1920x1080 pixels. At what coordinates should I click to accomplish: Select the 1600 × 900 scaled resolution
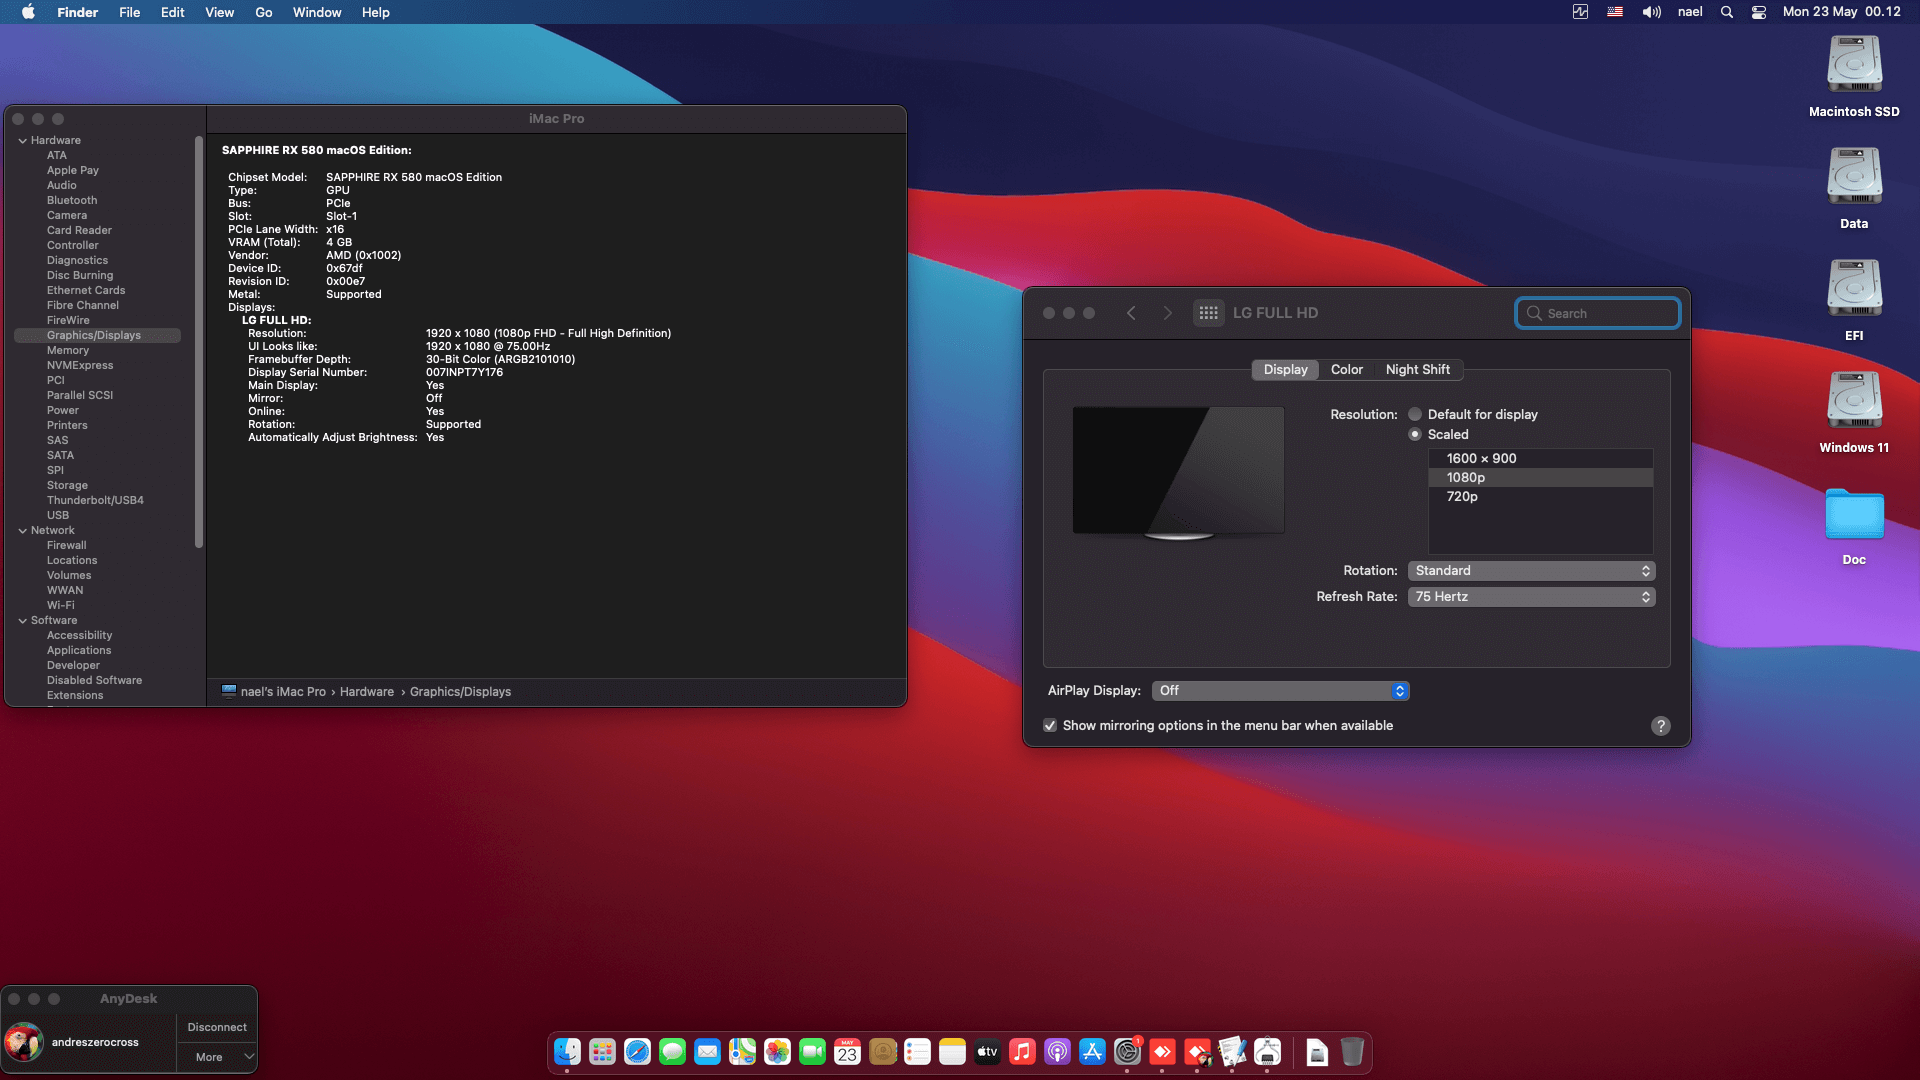(1481, 458)
